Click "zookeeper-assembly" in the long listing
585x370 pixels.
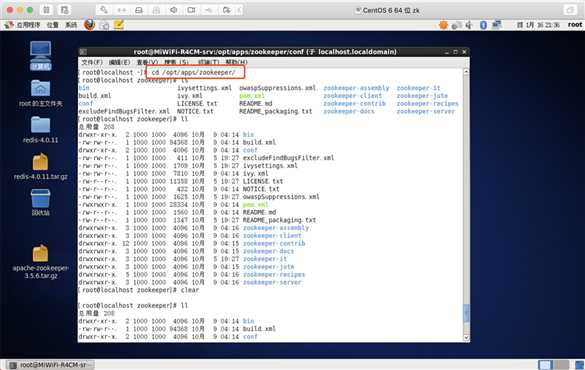coord(276,228)
